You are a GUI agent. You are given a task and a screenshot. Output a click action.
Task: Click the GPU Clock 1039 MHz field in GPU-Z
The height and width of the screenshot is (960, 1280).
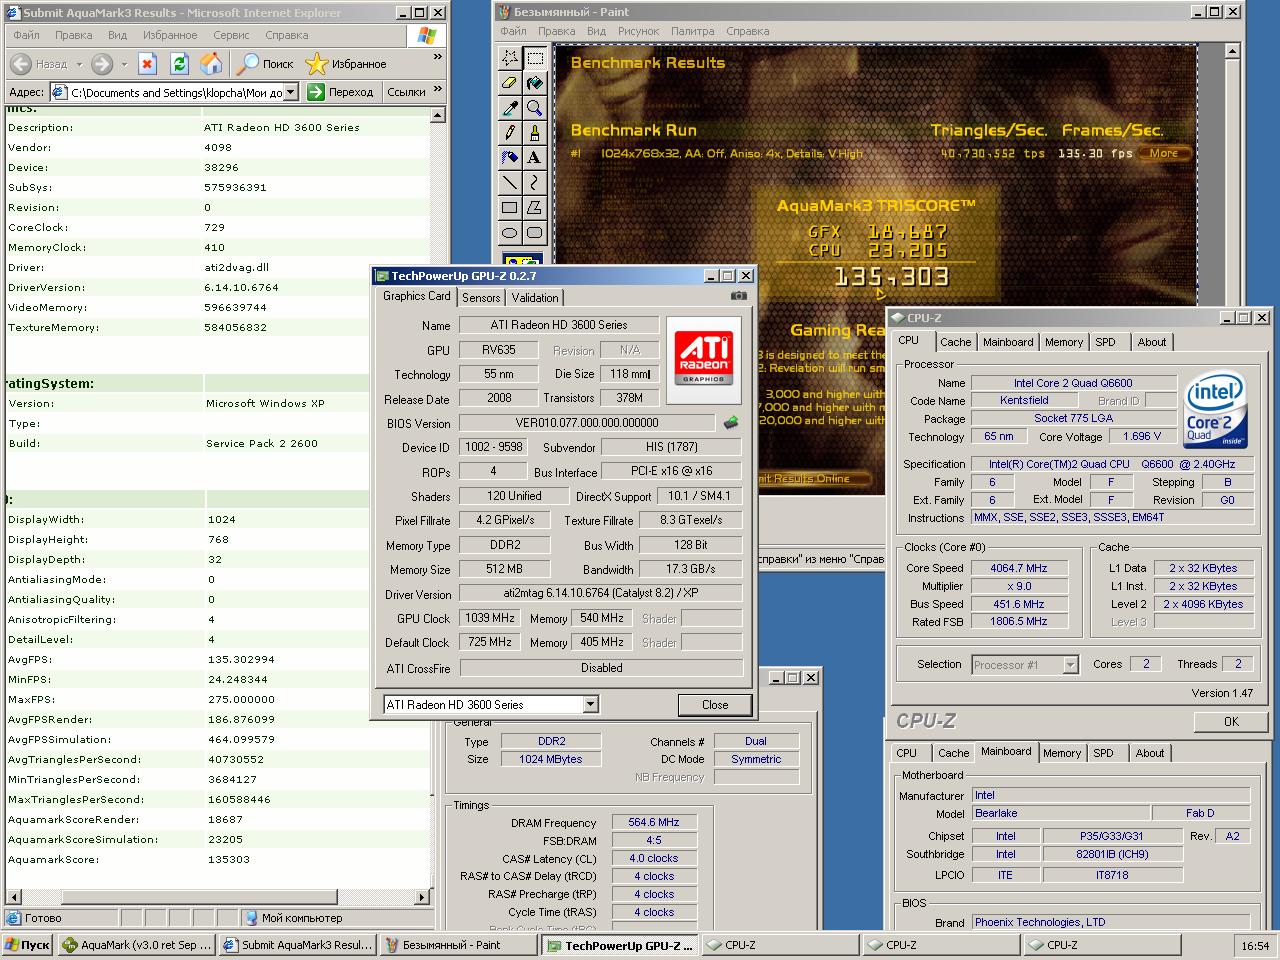pyautogui.click(x=490, y=619)
